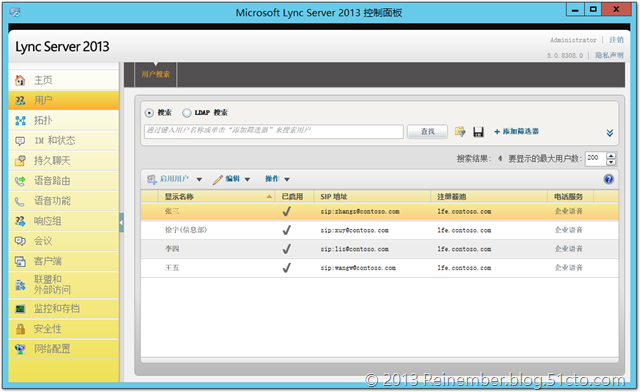Select the 张三 user row
640x392 pixels.
coord(380,212)
